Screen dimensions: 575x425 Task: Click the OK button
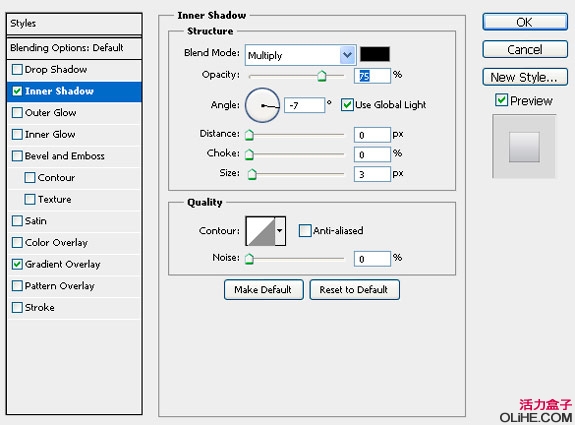point(525,22)
